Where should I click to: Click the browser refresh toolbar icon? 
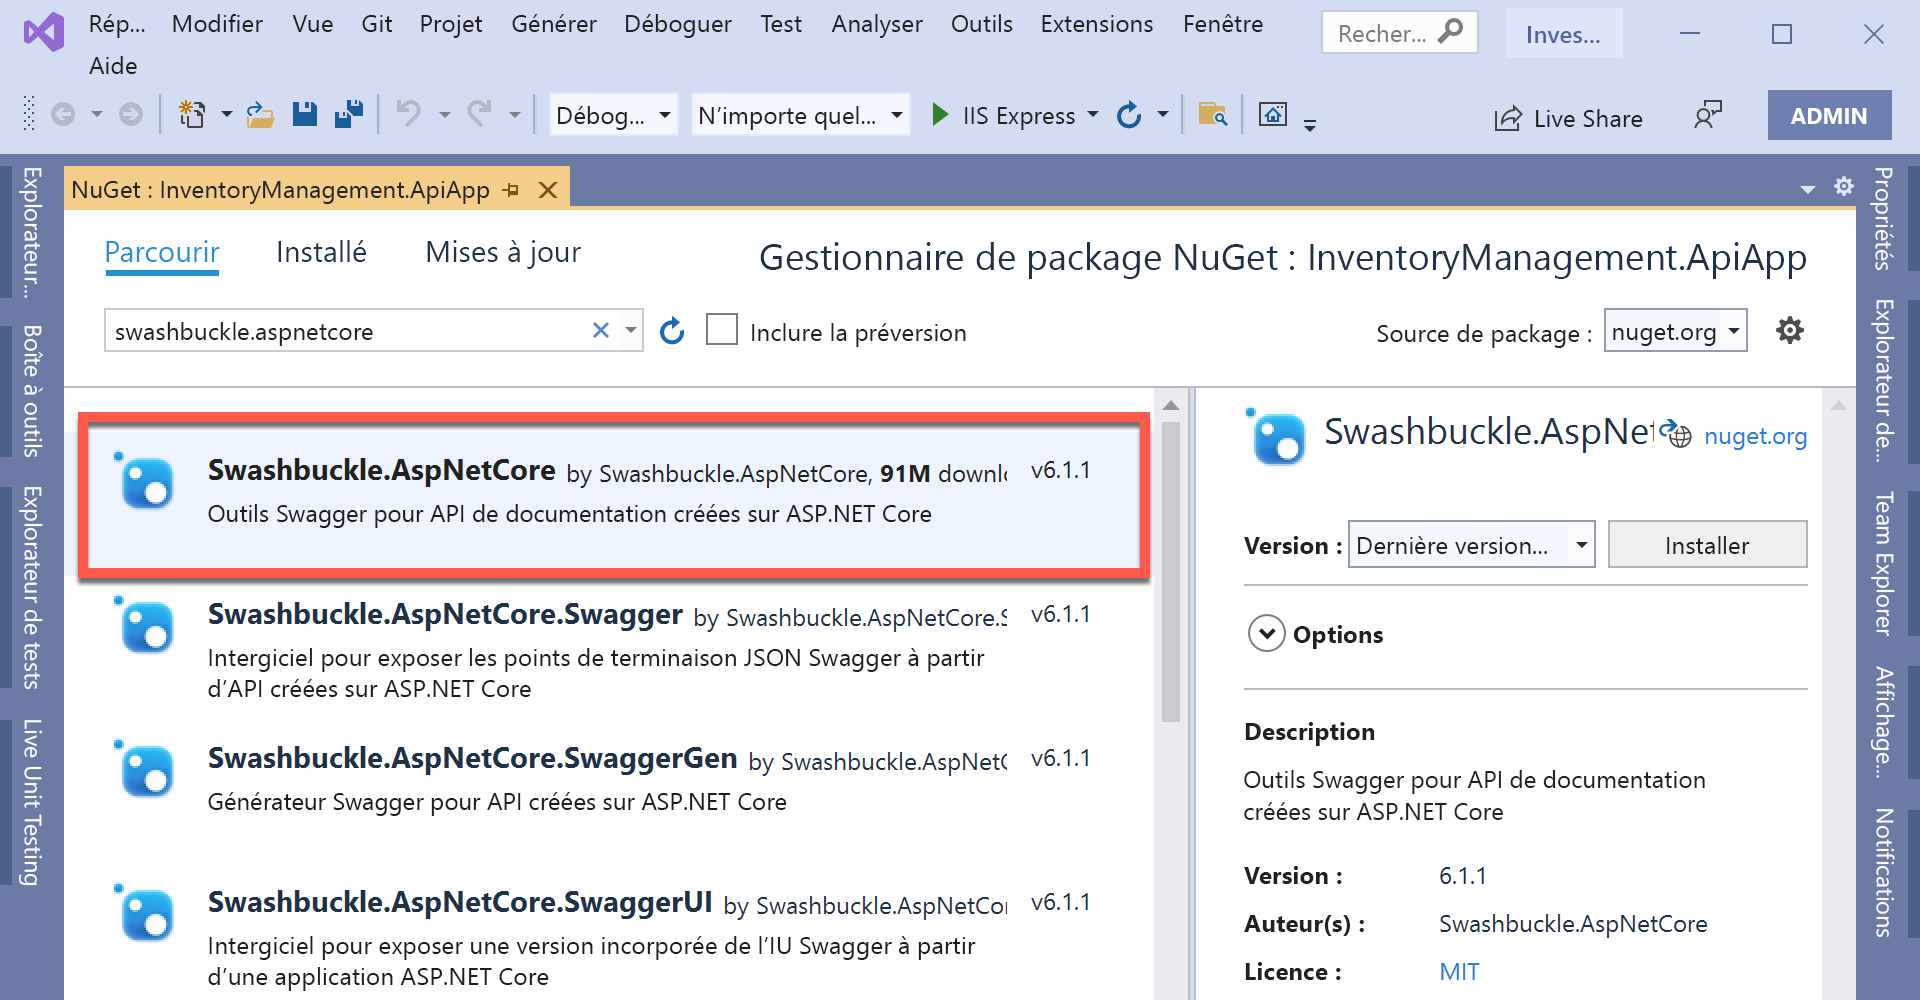coord(1129,115)
